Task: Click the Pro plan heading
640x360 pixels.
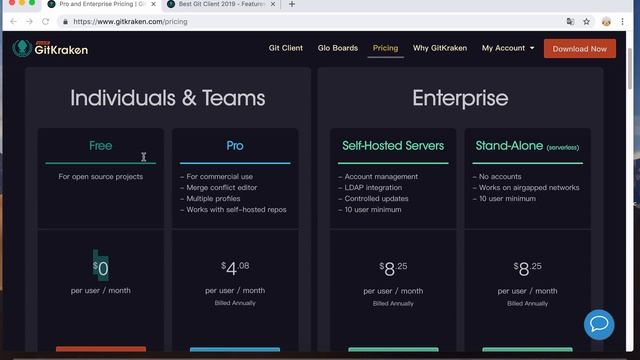Action: (x=235, y=146)
